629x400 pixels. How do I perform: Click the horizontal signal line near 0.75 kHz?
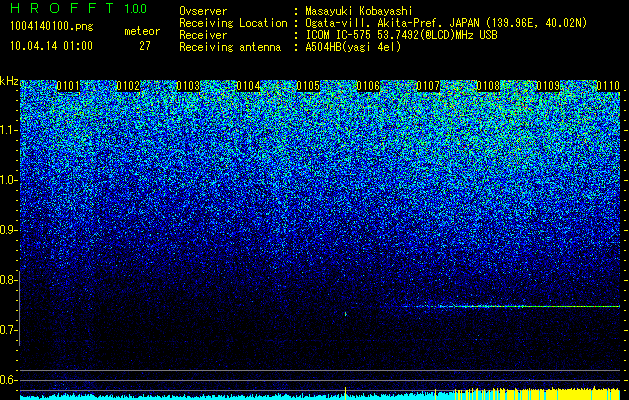(509, 307)
